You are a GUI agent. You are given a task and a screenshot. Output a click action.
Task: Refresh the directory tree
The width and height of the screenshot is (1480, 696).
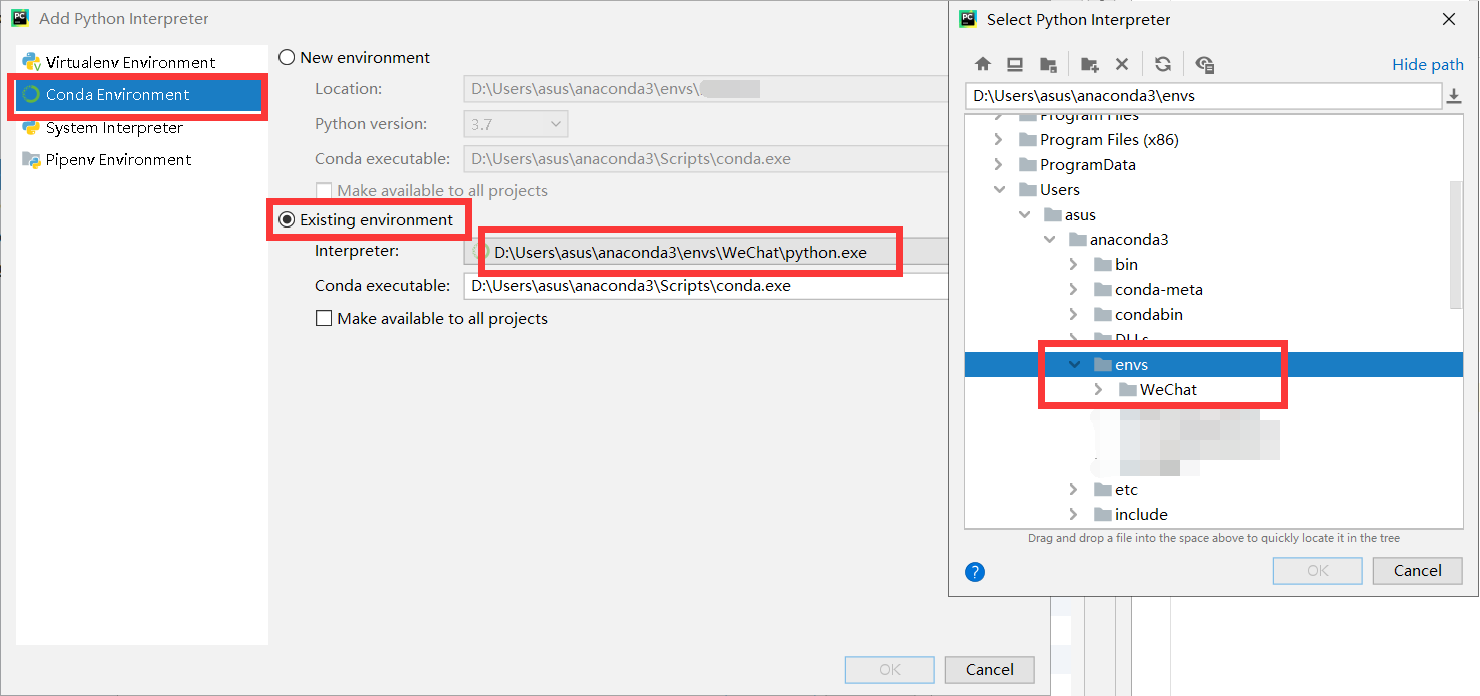[1162, 63]
